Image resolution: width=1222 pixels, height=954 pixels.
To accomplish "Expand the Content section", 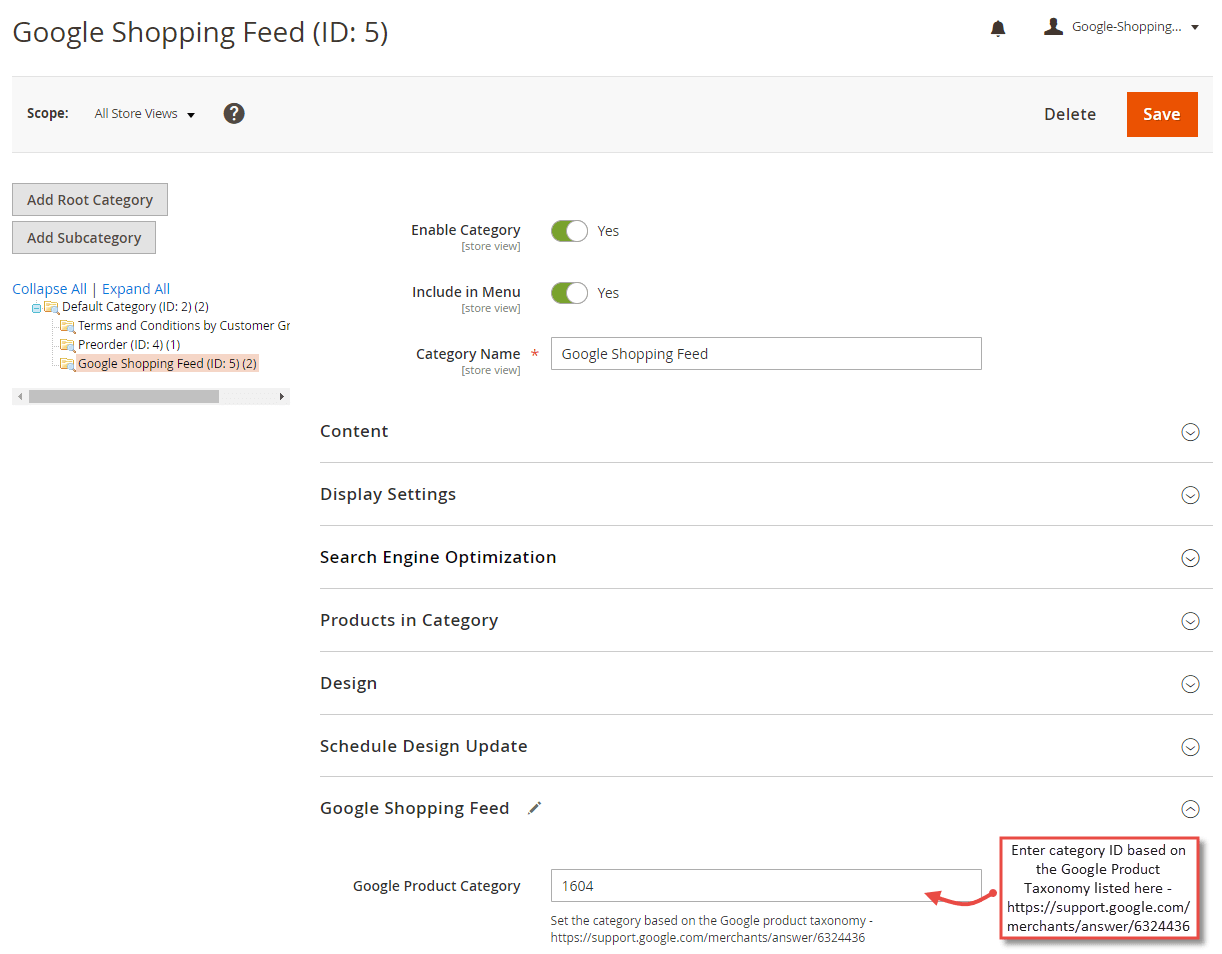I will pos(1190,432).
